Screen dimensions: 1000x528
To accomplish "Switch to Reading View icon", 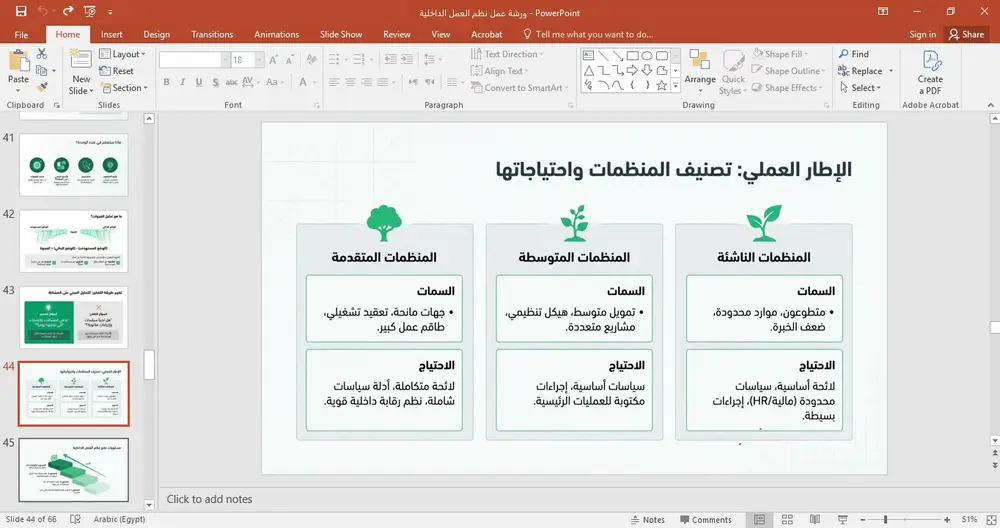I will coord(814,520).
